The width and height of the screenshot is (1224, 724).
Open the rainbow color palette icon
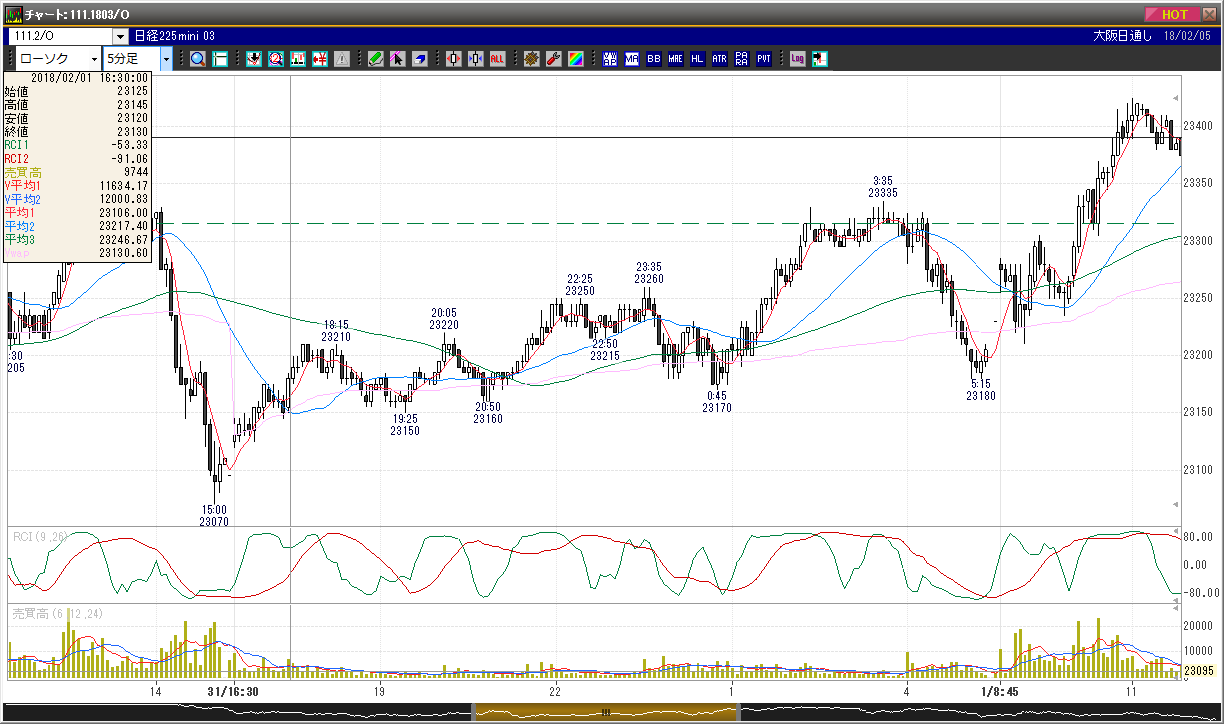(575, 58)
